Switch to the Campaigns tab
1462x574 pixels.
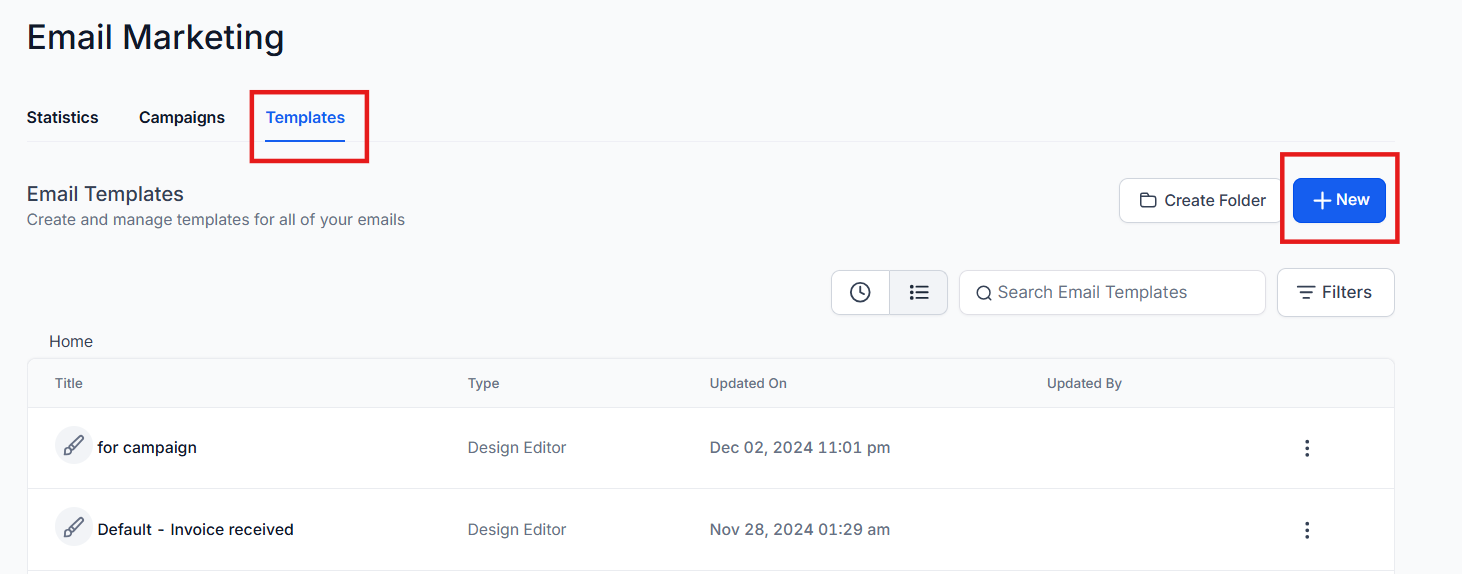coord(182,117)
